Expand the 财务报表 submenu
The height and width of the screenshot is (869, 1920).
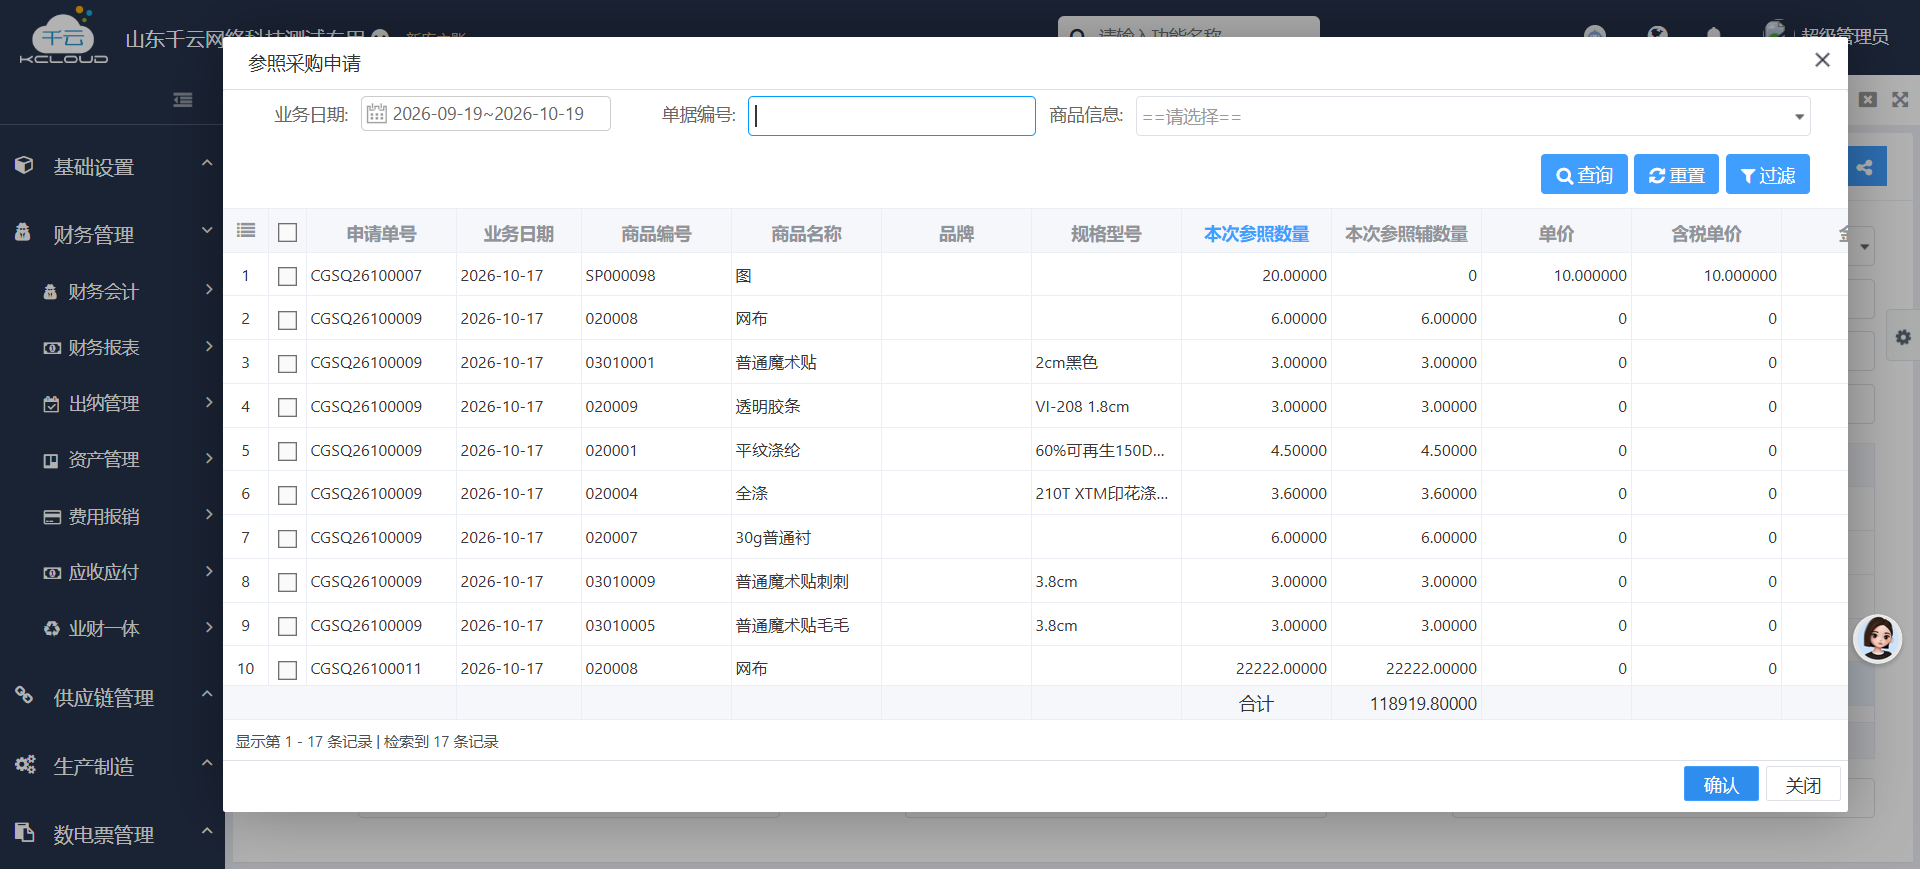click(x=209, y=346)
